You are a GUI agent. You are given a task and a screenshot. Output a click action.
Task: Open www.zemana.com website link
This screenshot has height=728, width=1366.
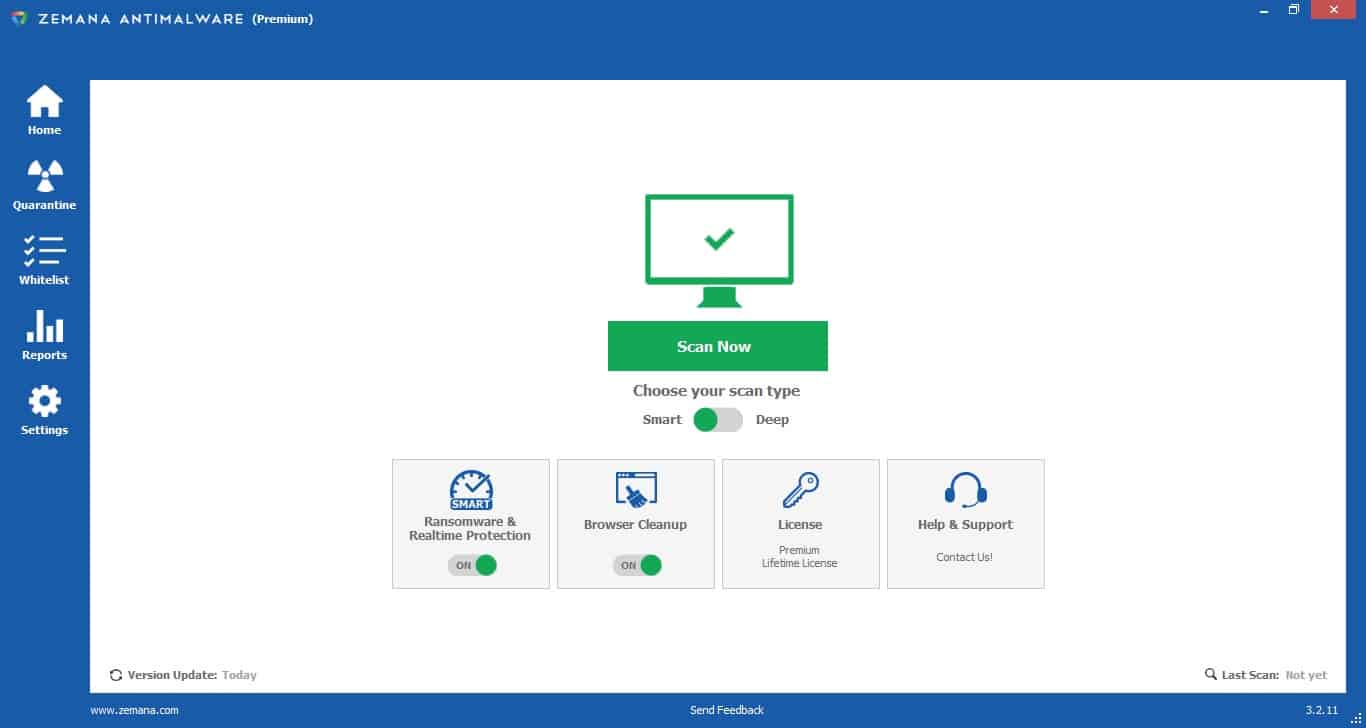coord(134,710)
